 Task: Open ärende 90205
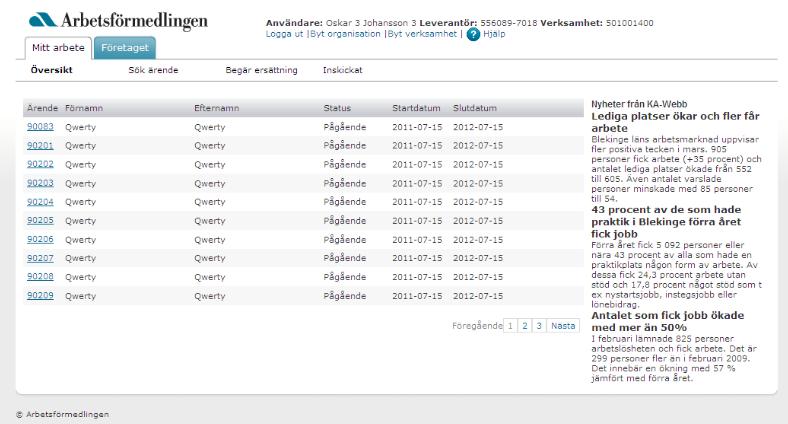(x=40, y=221)
